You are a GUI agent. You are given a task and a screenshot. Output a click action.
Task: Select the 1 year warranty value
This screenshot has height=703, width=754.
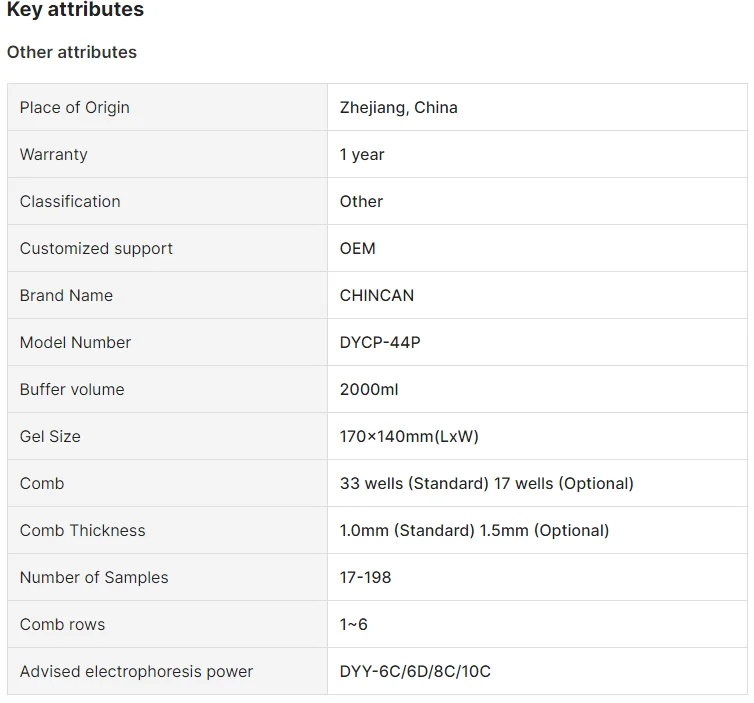[x=362, y=154]
